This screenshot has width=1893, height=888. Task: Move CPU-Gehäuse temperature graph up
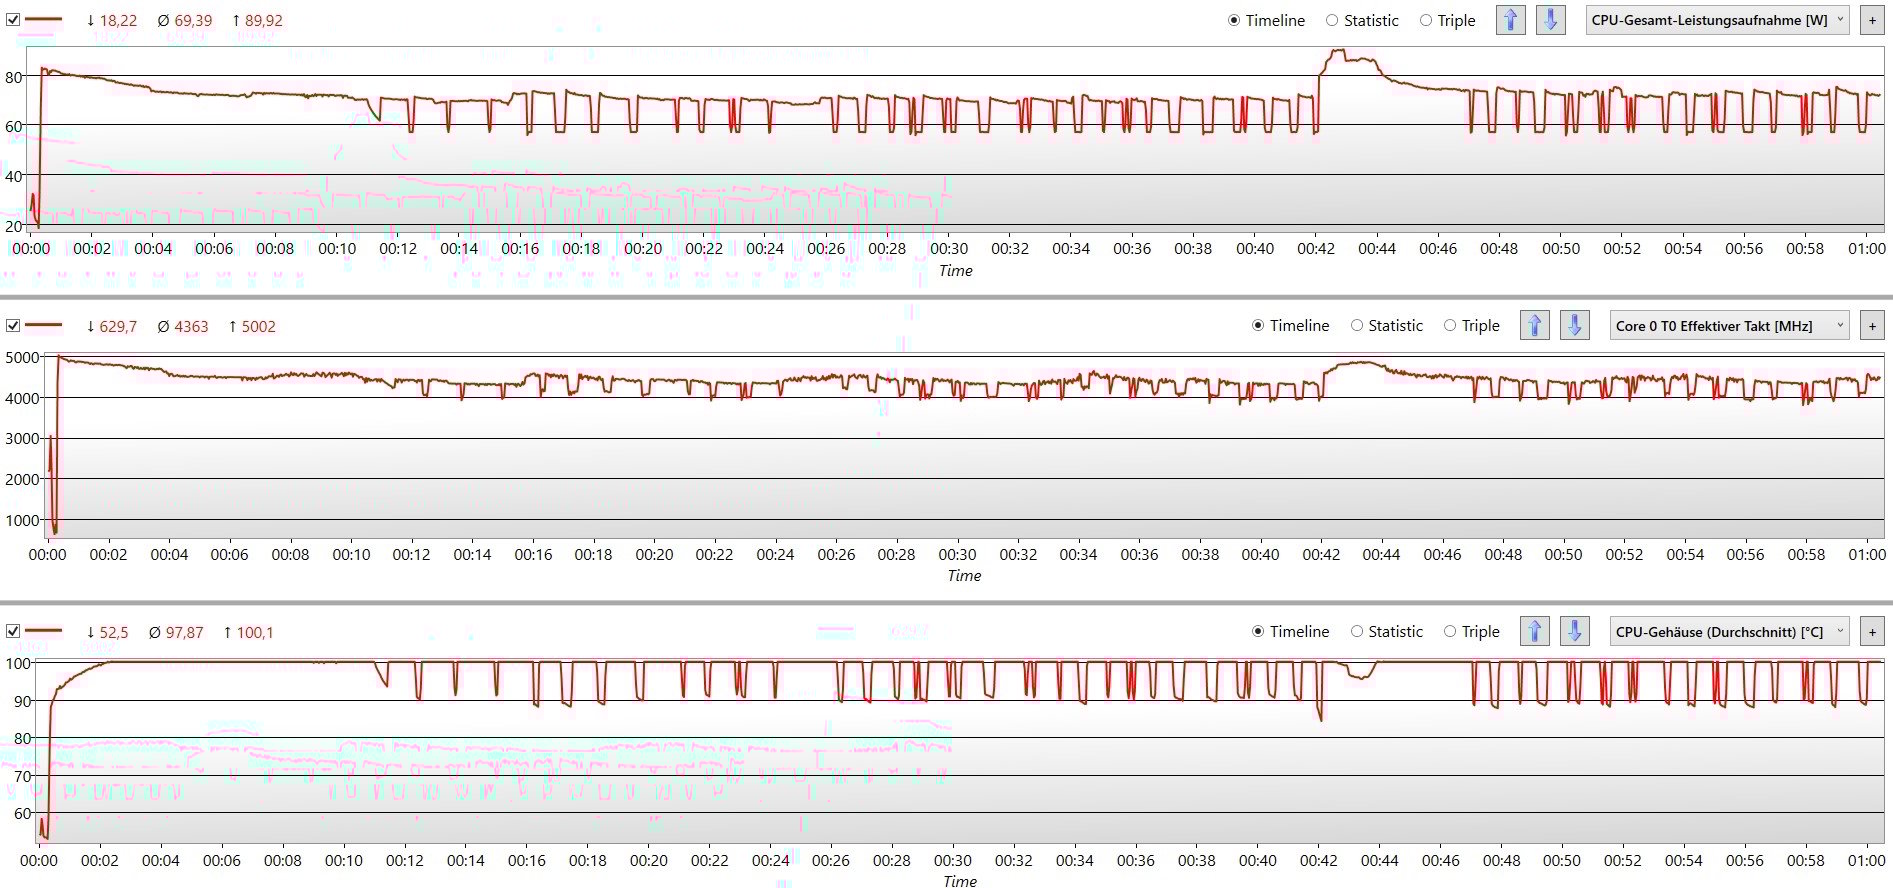point(1534,631)
